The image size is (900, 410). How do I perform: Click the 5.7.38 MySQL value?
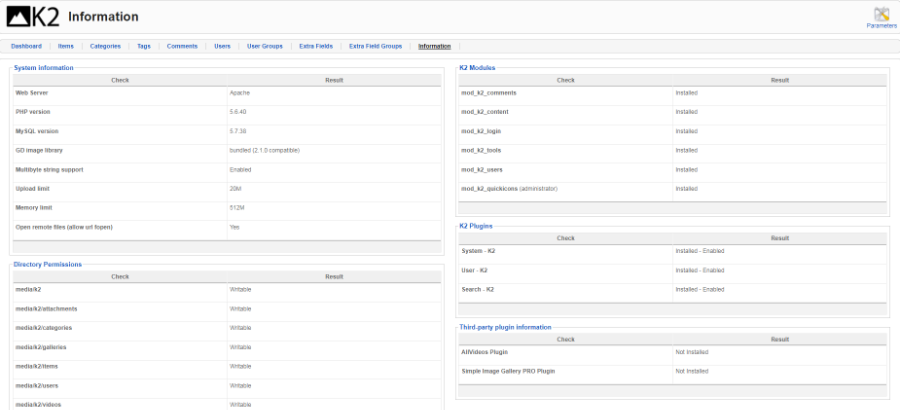pyautogui.click(x=238, y=131)
